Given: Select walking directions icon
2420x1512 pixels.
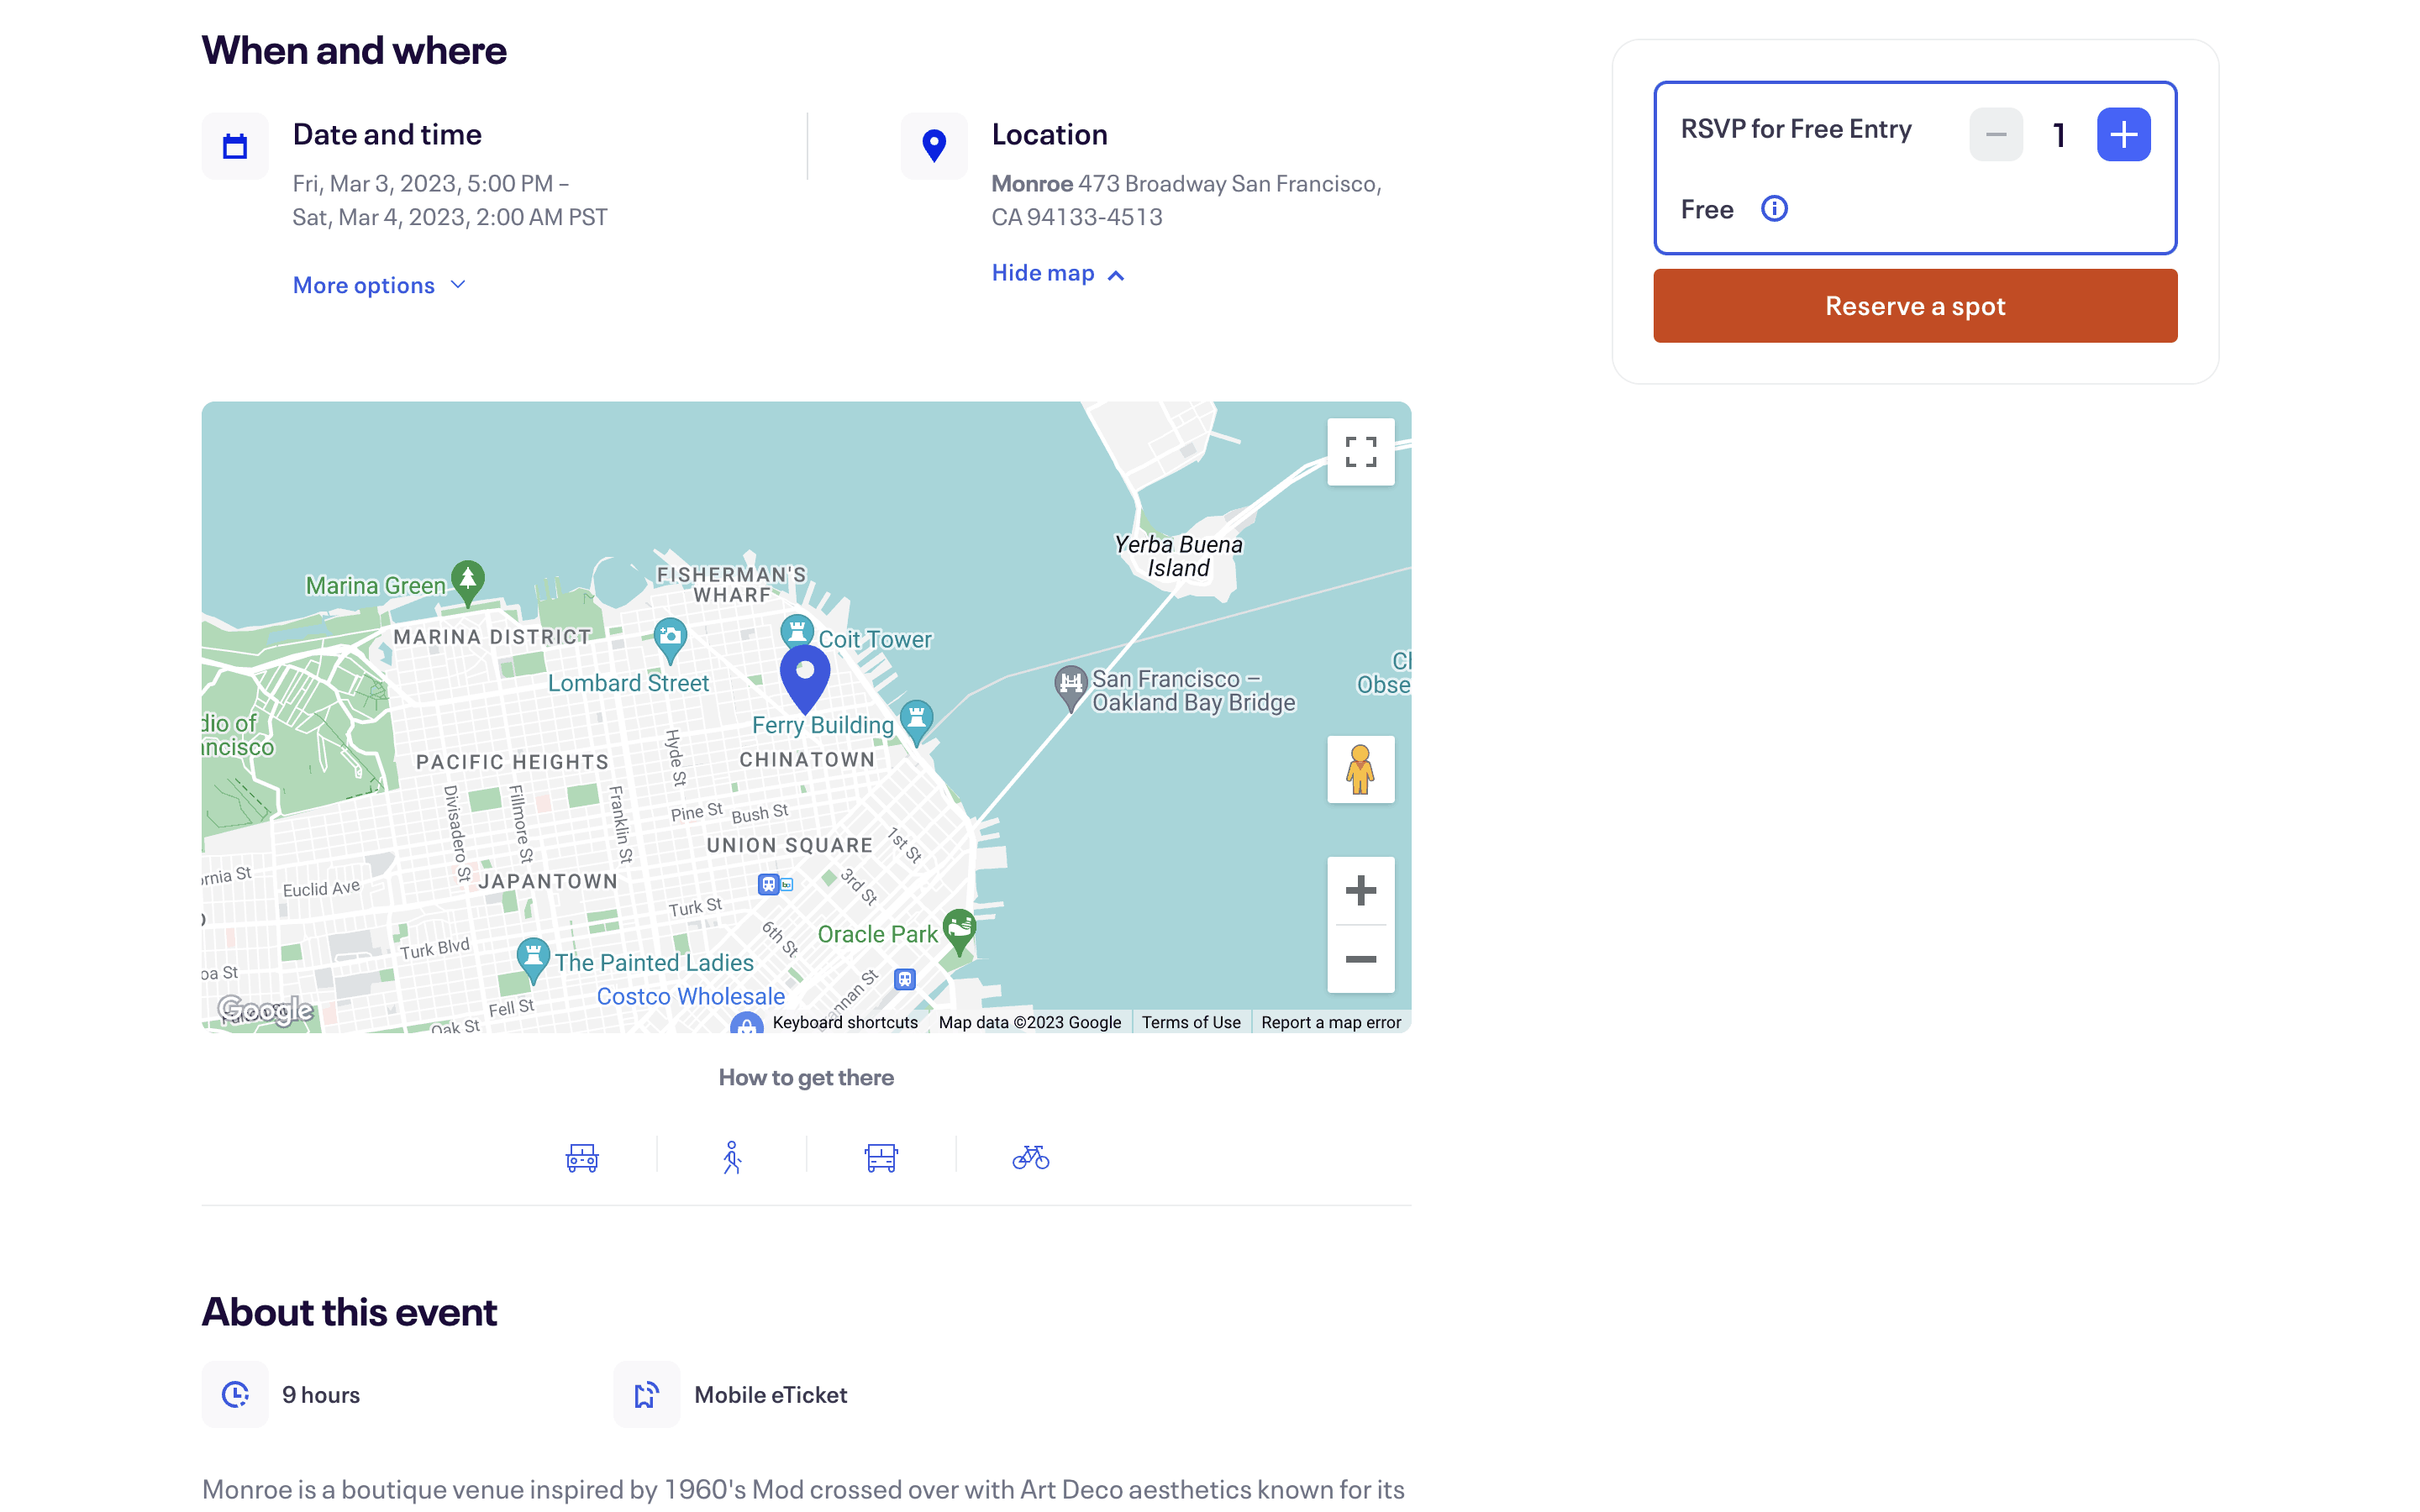Looking at the screenshot, I should coord(732,1158).
